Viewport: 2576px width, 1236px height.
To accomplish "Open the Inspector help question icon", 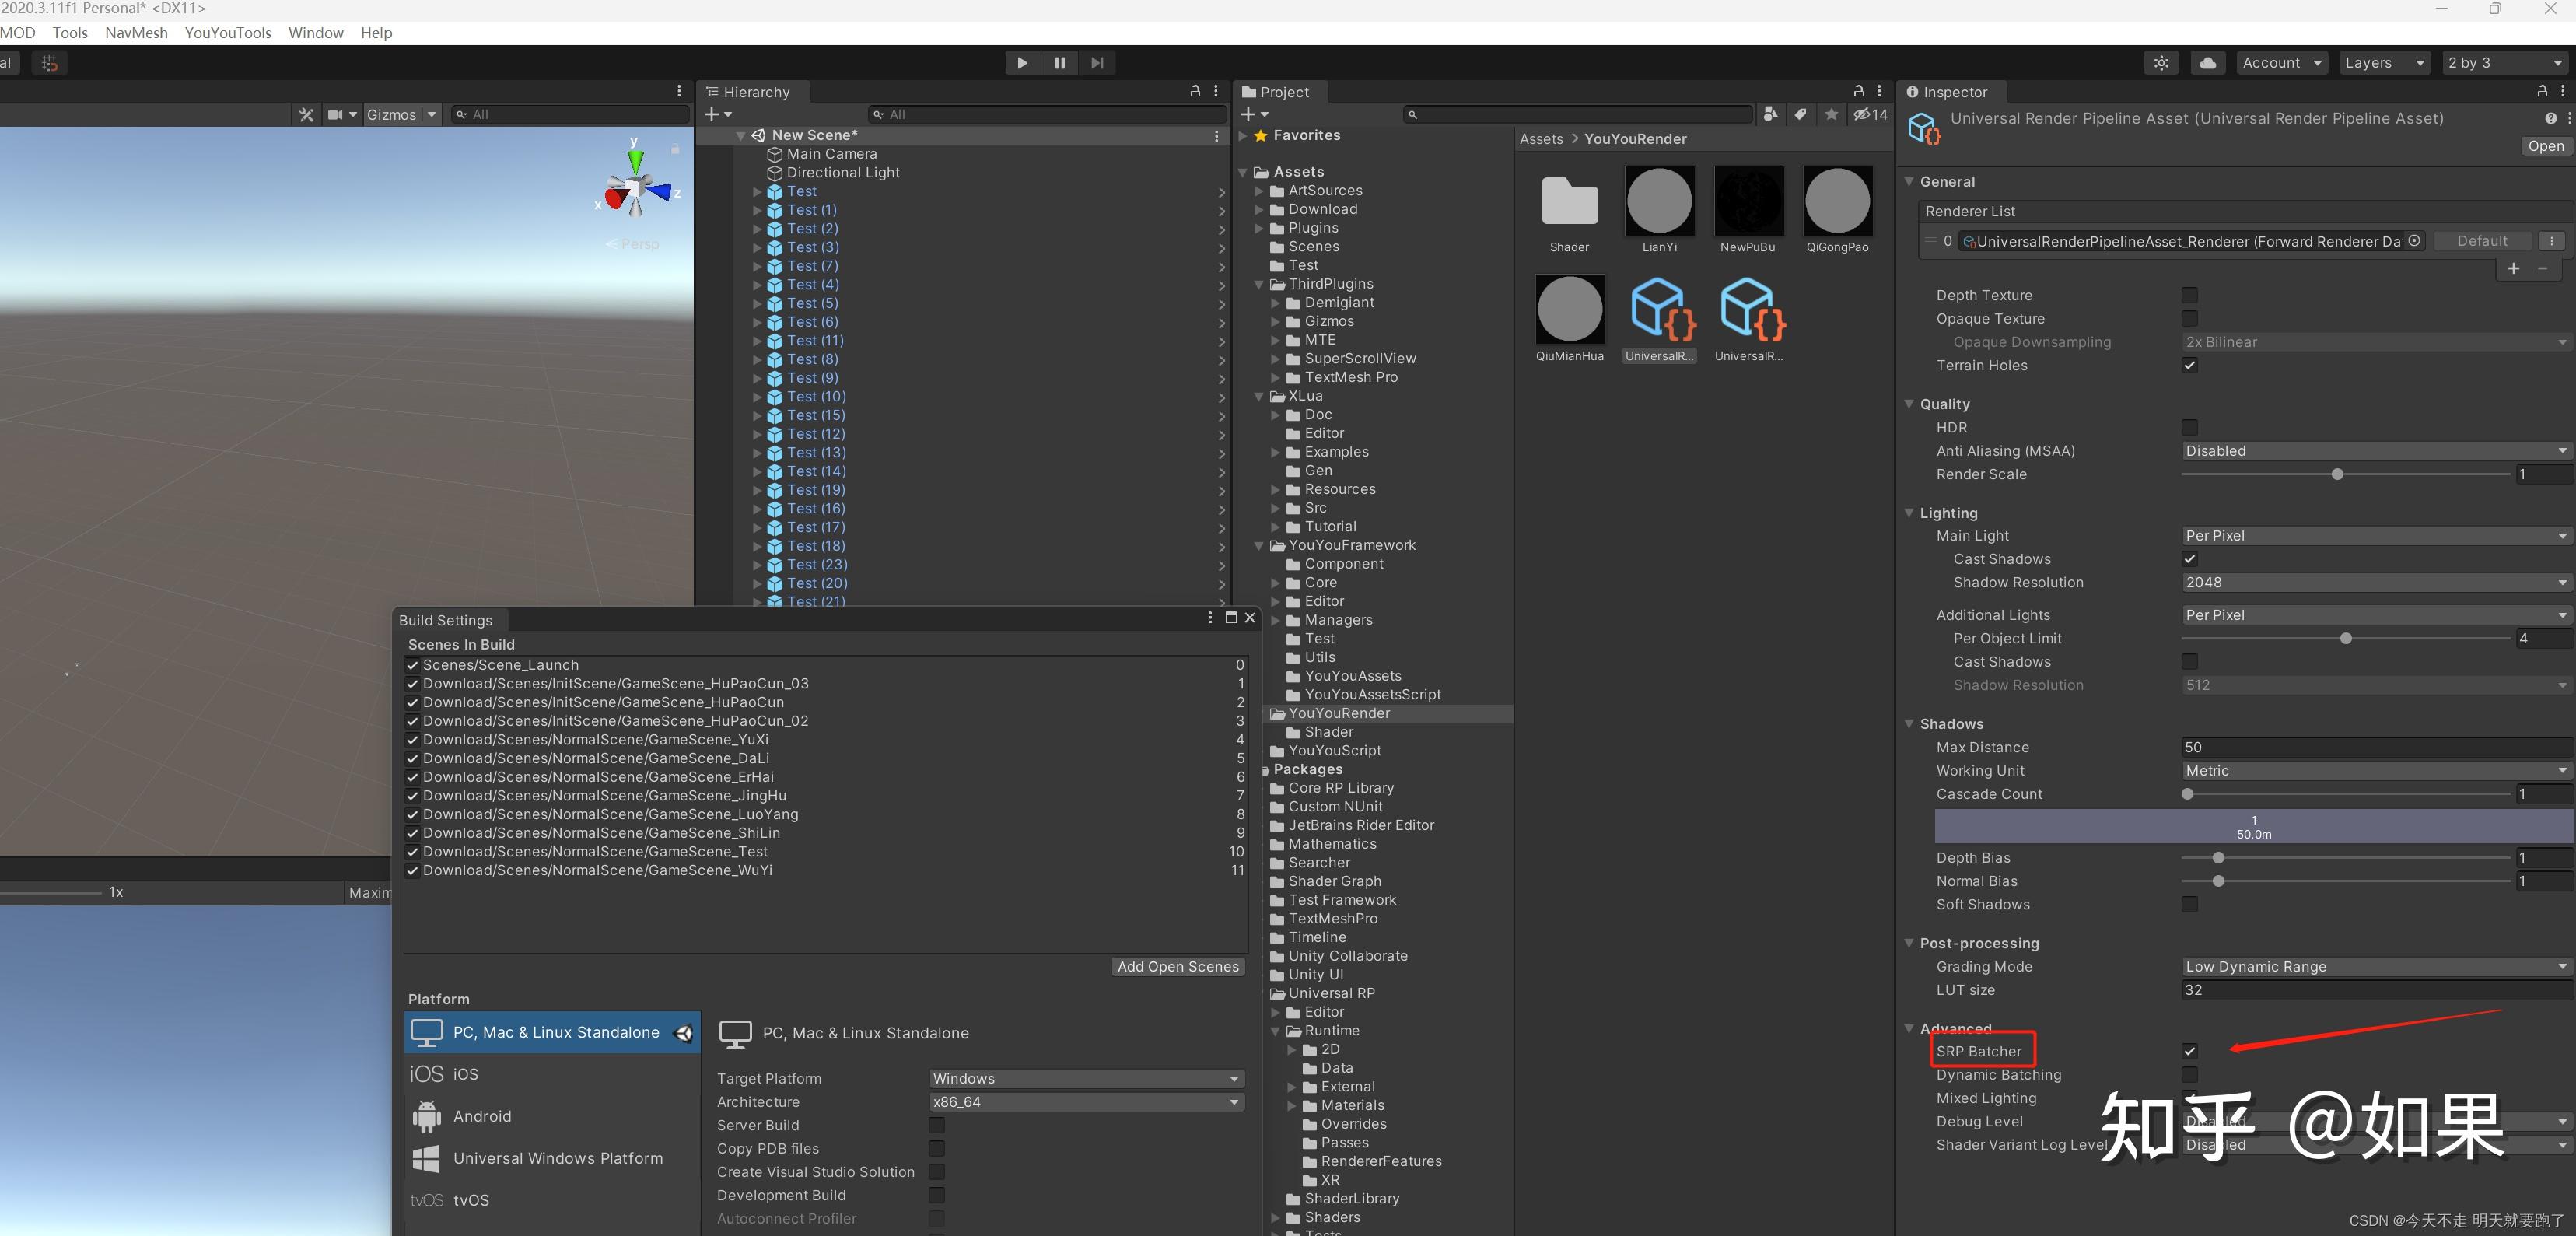I will (2551, 119).
